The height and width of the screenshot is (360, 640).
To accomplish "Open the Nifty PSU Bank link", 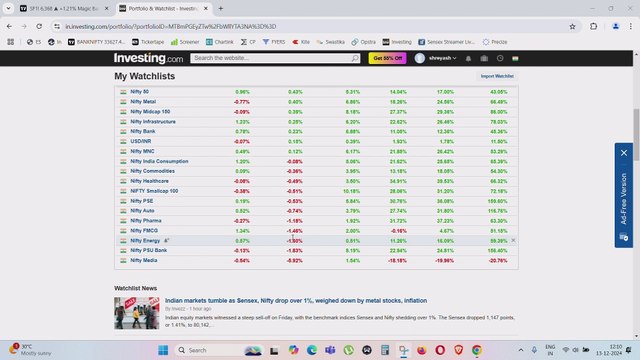I will click(x=149, y=250).
